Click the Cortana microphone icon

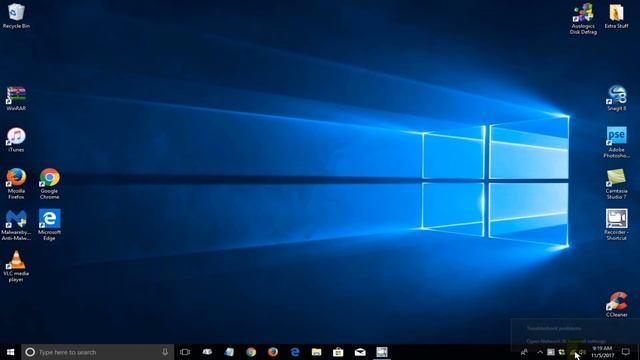pos(165,352)
